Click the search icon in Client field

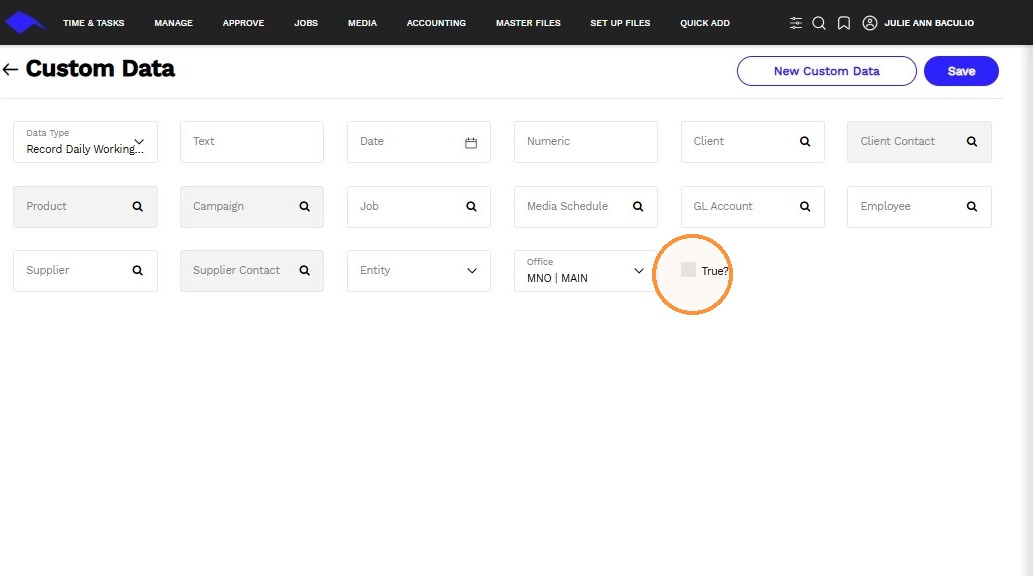(805, 142)
